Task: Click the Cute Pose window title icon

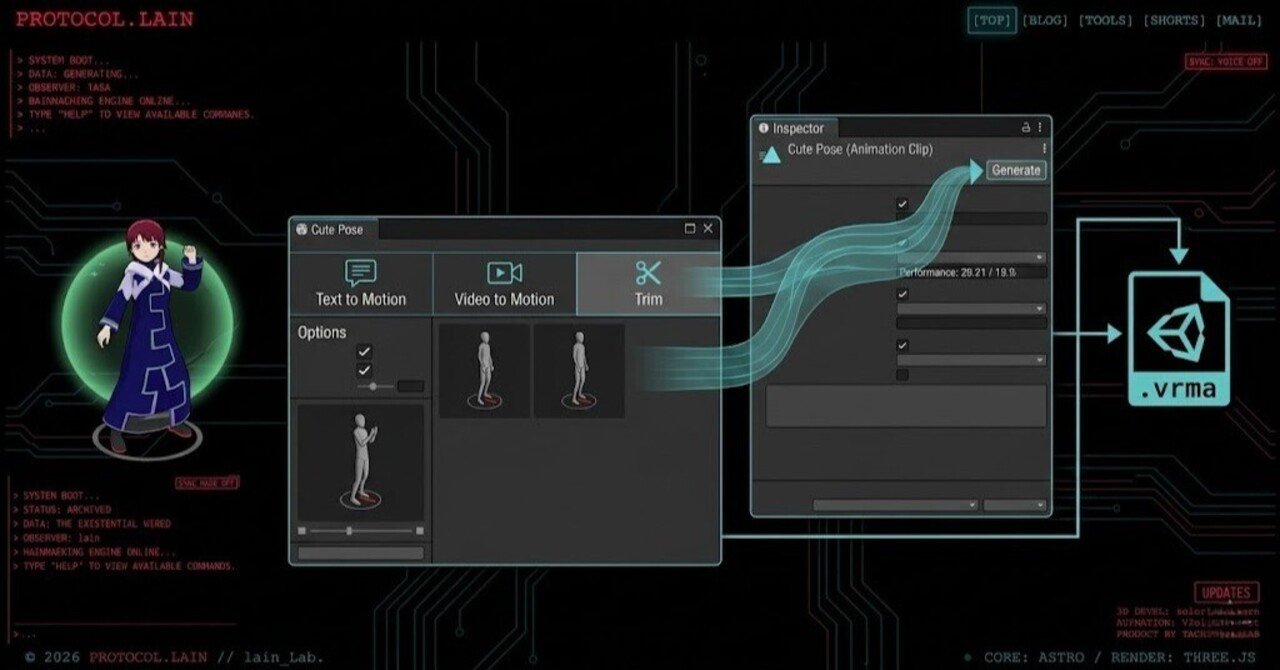Action: point(302,229)
